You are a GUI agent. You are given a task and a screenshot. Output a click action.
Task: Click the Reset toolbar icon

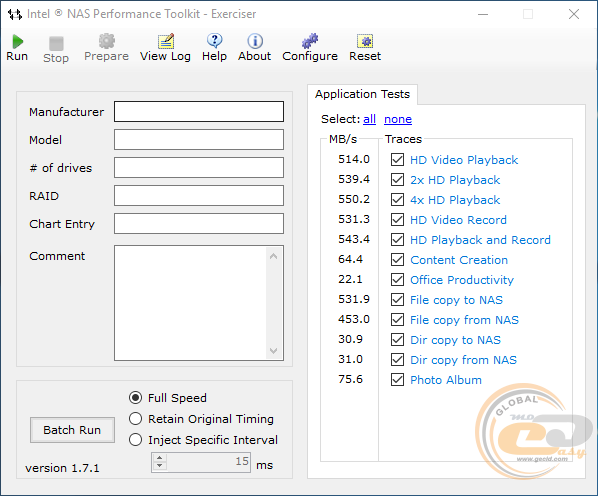point(365,41)
